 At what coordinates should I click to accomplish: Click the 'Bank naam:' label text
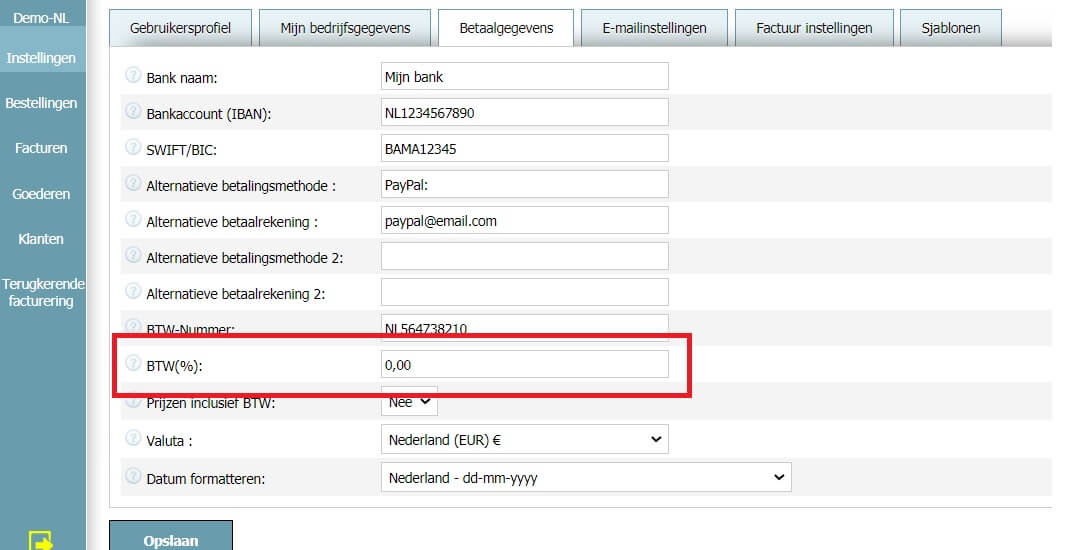click(182, 78)
